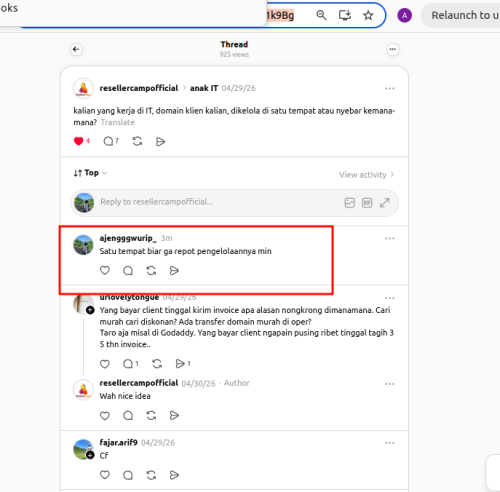Like the 'Wah nice idea' reply
This screenshot has width=500, height=492.
click(x=105, y=415)
